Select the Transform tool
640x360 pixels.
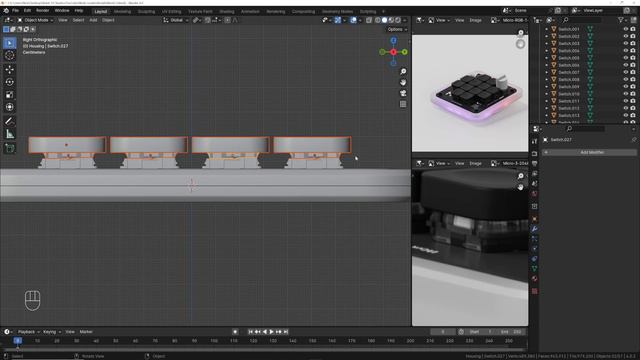click(10, 107)
